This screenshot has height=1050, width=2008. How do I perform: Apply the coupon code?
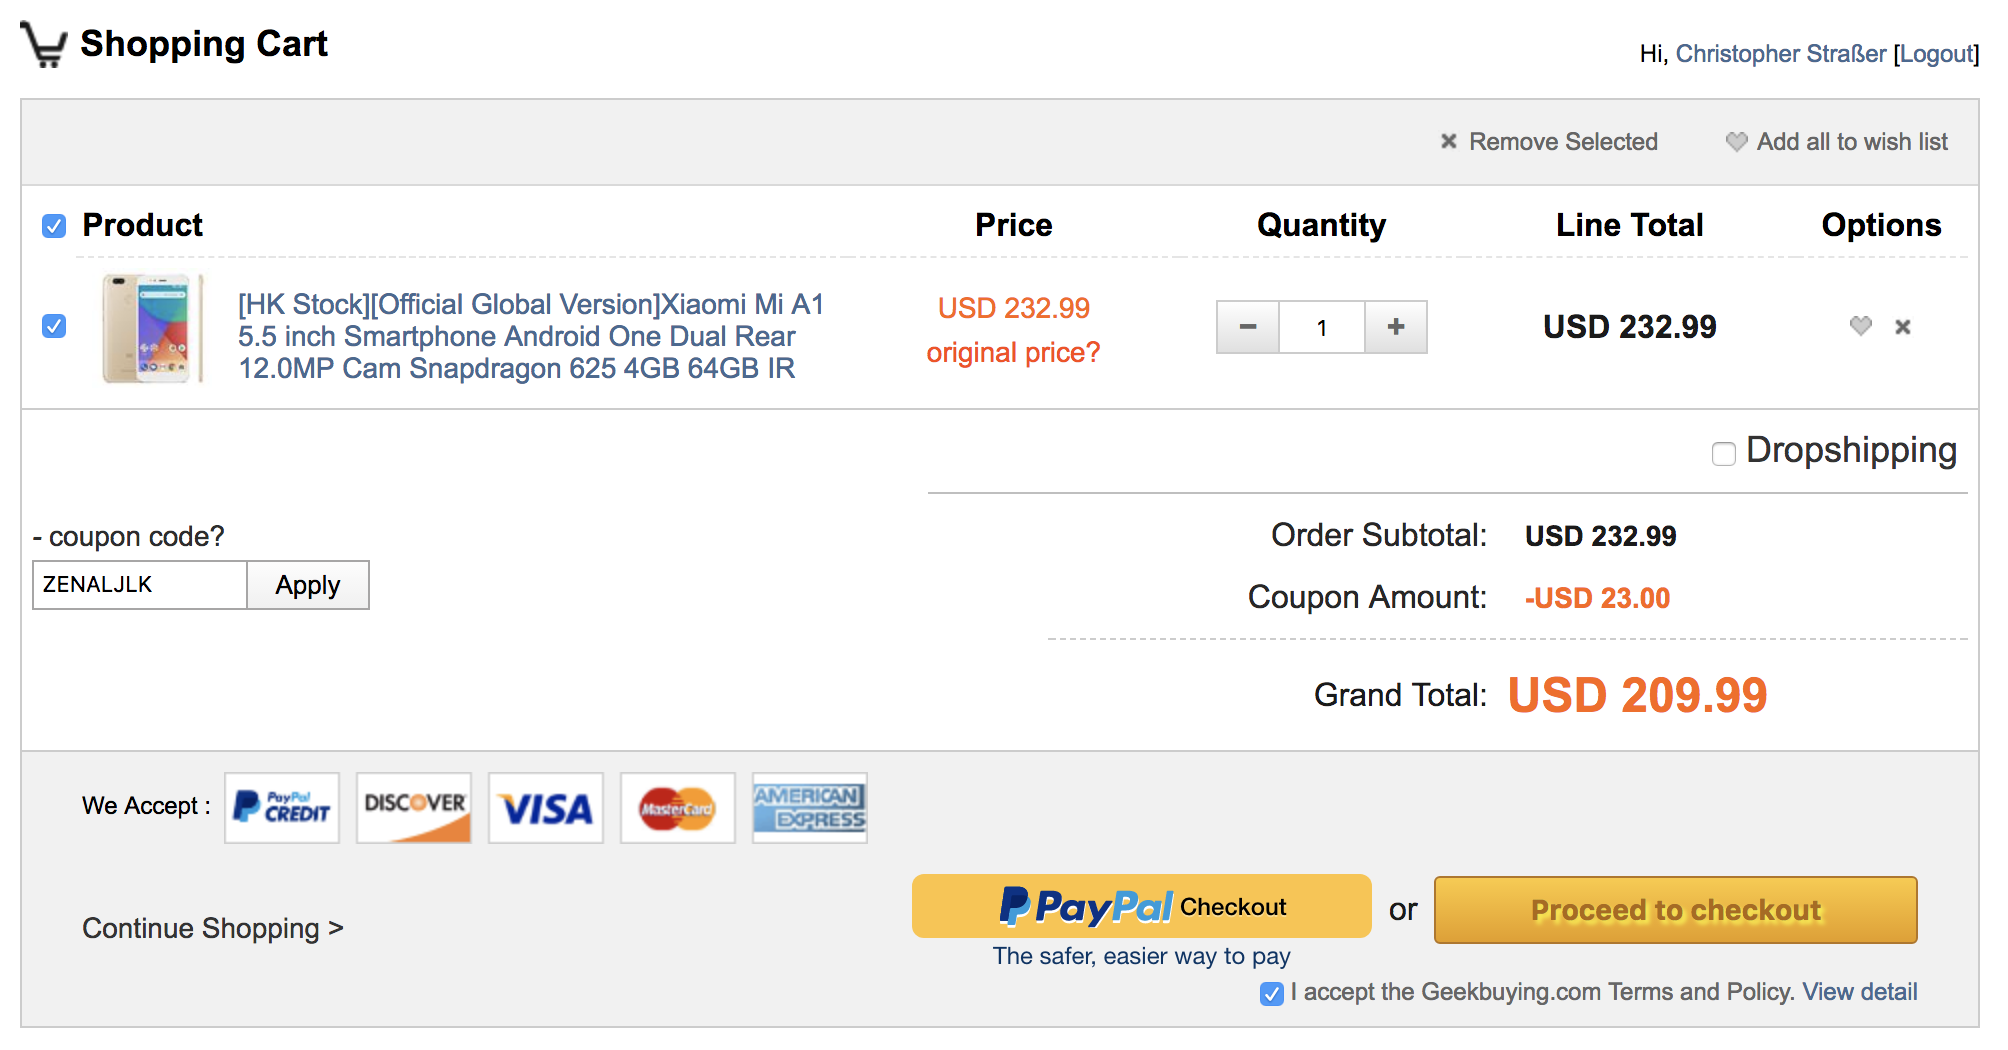(x=308, y=585)
